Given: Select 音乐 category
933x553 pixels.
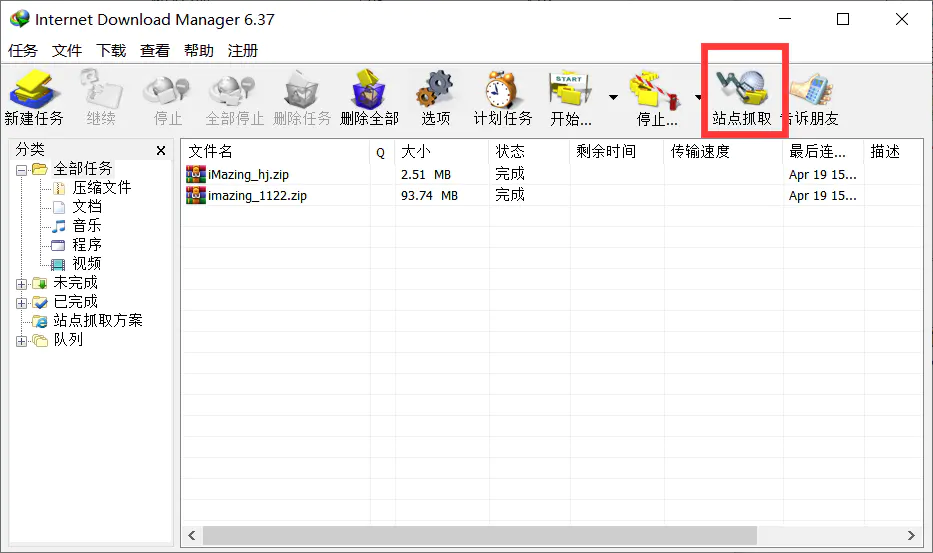Looking at the screenshot, I should click(x=87, y=226).
